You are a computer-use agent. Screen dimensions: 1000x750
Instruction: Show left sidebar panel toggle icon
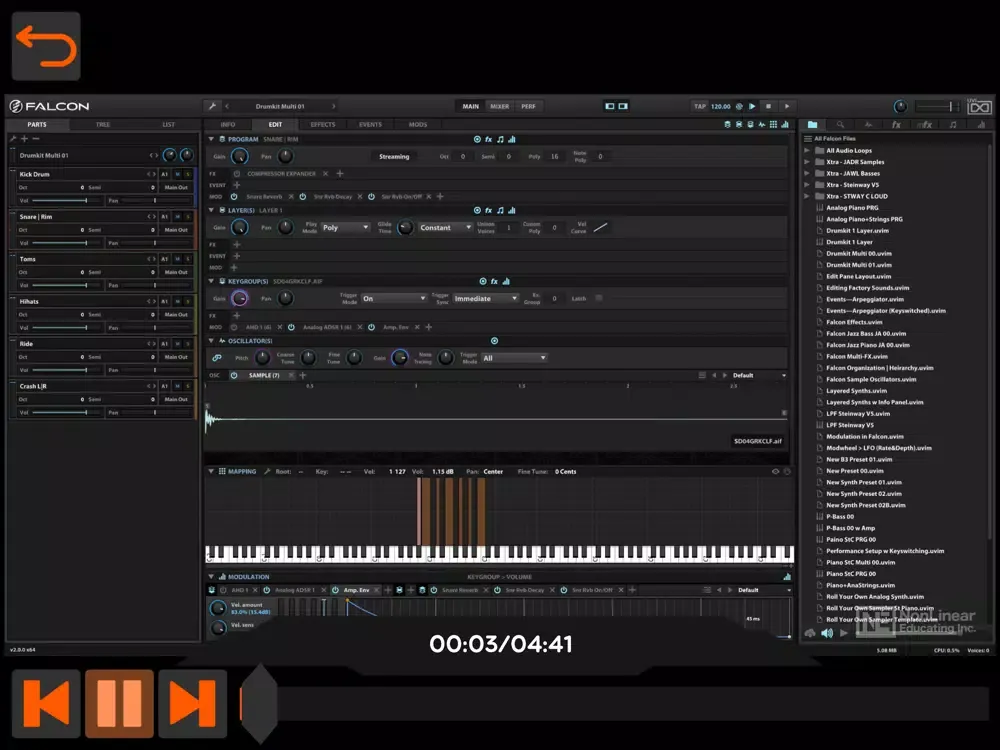coord(610,107)
